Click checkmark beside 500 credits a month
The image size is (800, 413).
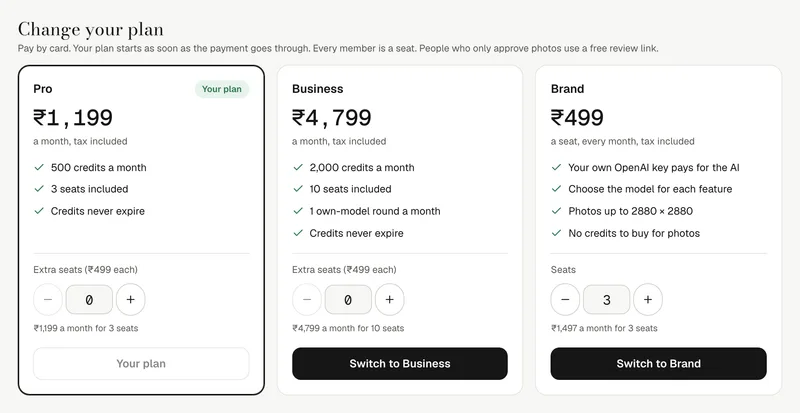coord(39,167)
